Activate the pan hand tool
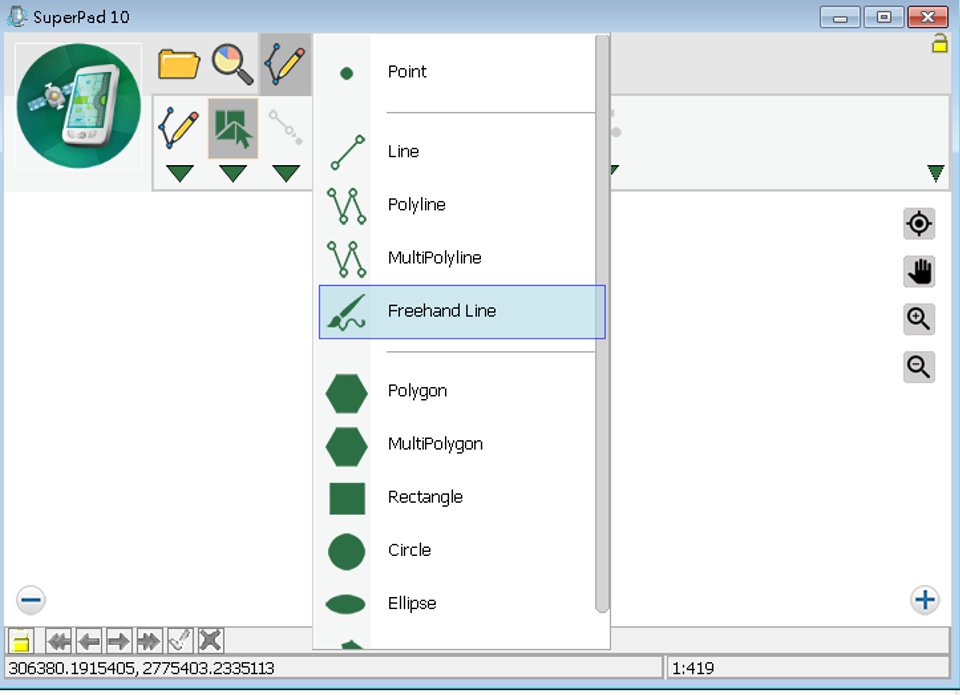 (919, 271)
